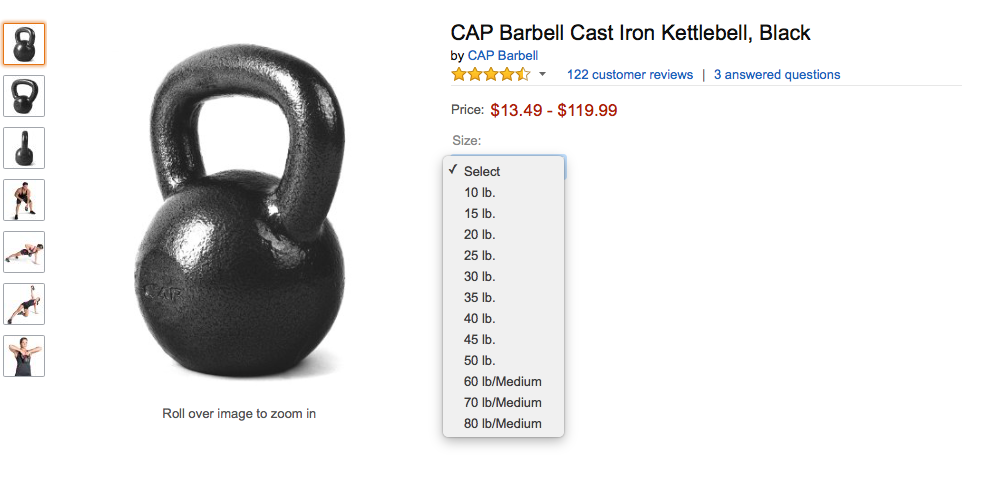Viewport: 982px width, 481px height.
Task: Select the kneeling kettlebell raise thumbnail
Action: coord(24,304)
